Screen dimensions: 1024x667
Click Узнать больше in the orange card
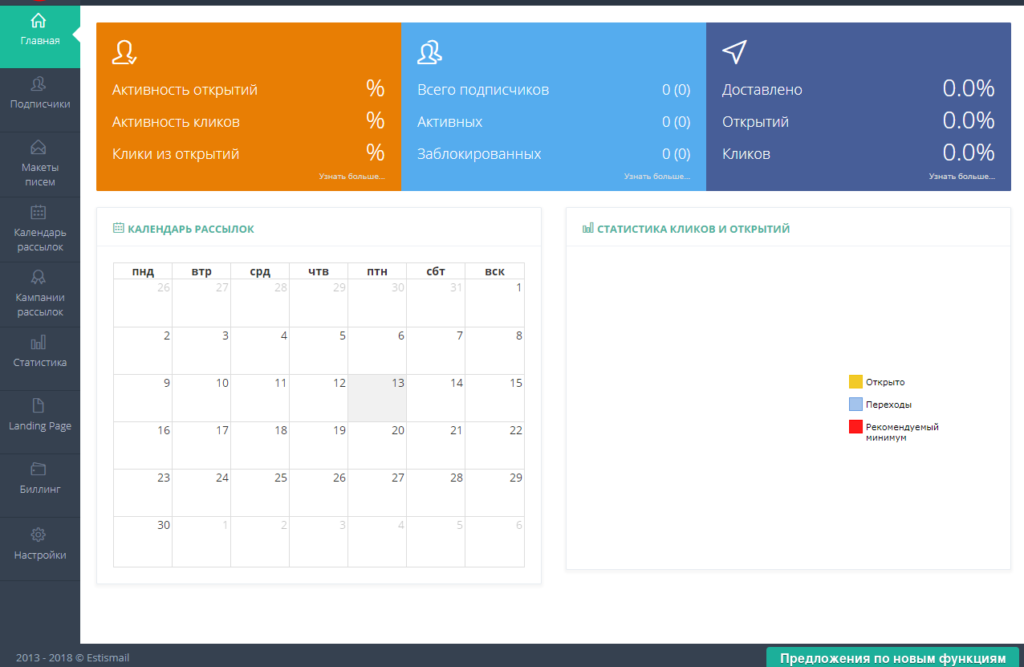point(352,176)
